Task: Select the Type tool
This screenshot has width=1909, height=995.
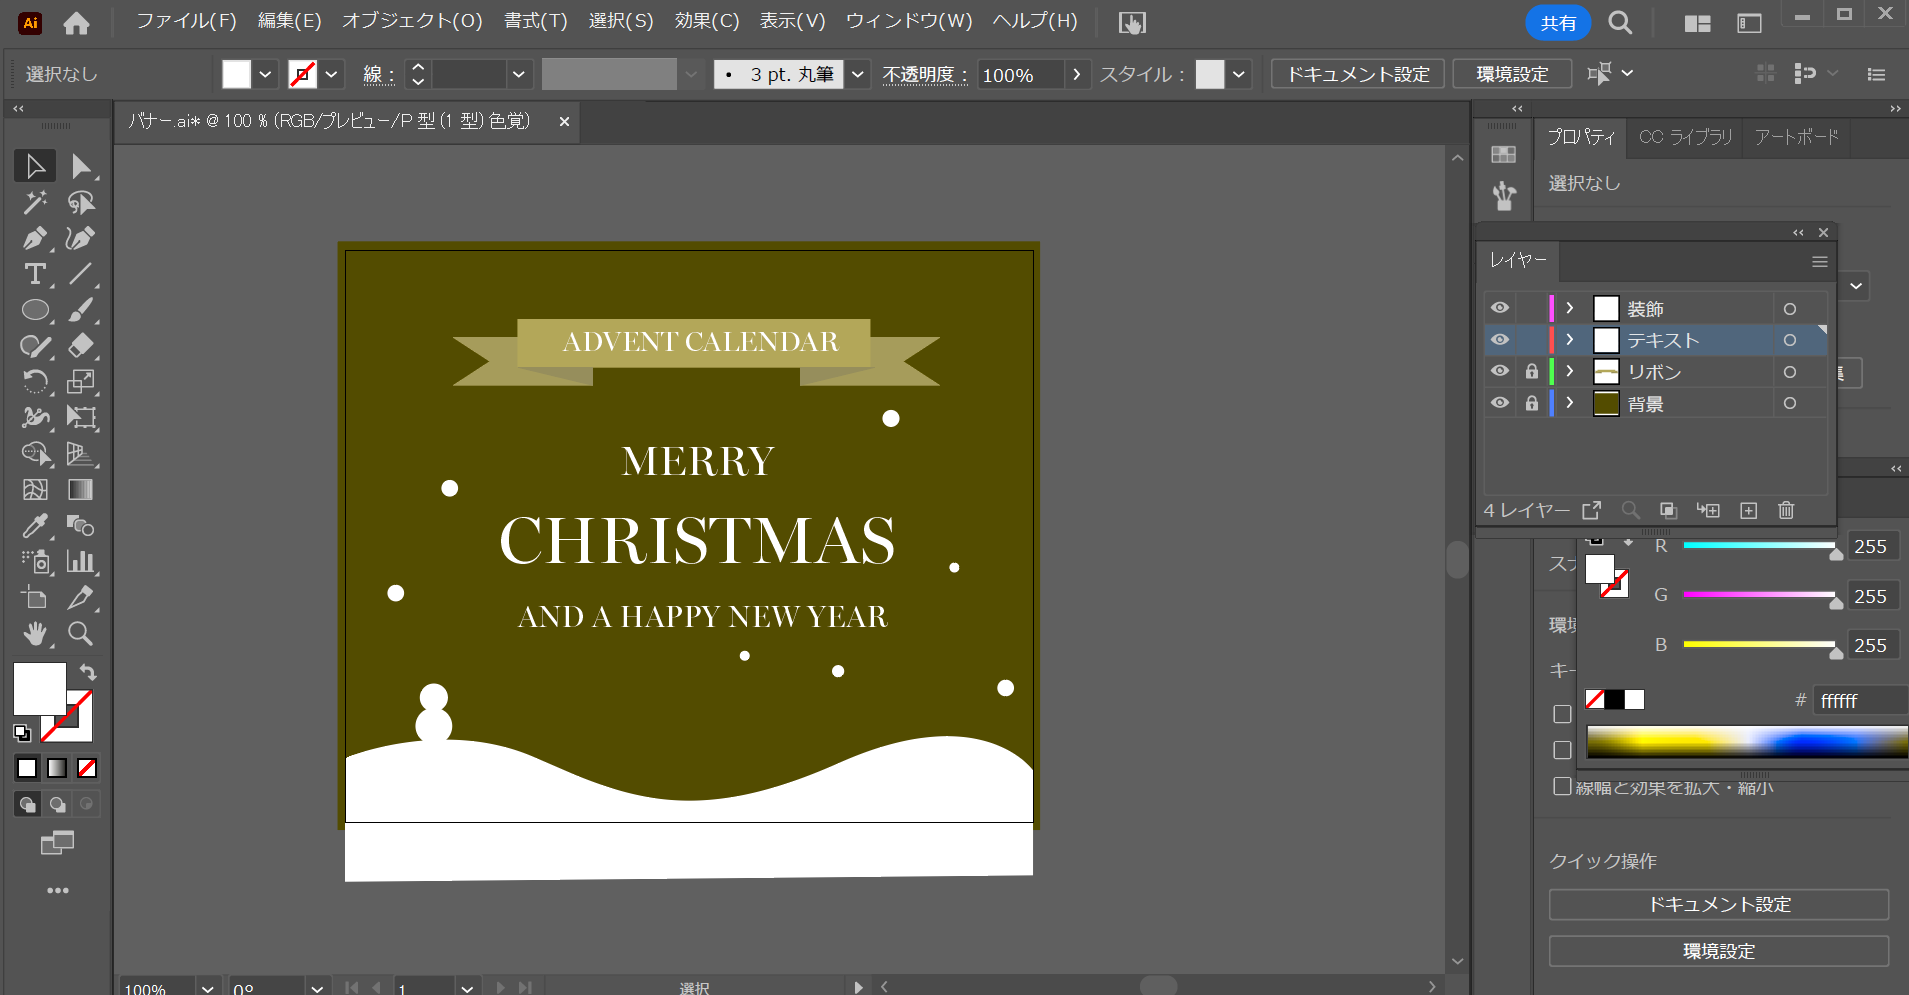Action: click(x=34, y=274)
